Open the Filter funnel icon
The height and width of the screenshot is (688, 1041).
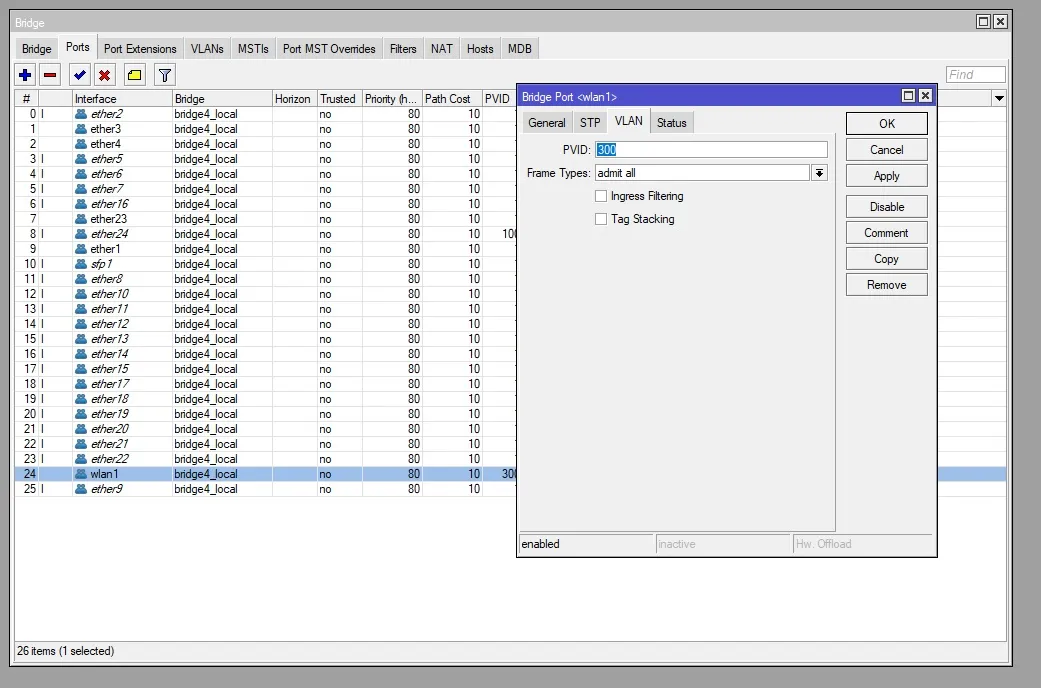coord(165,75)
